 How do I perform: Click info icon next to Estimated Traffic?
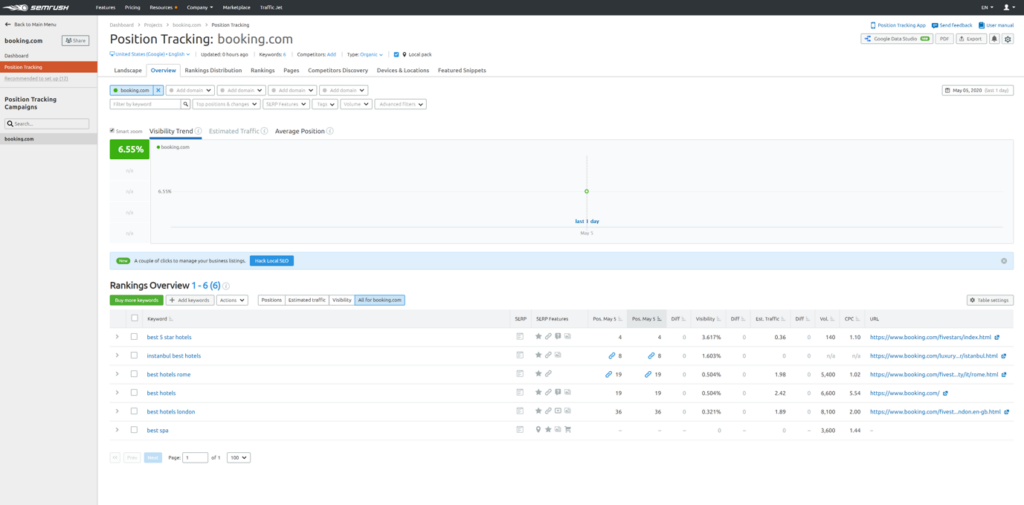pos(264,131)
